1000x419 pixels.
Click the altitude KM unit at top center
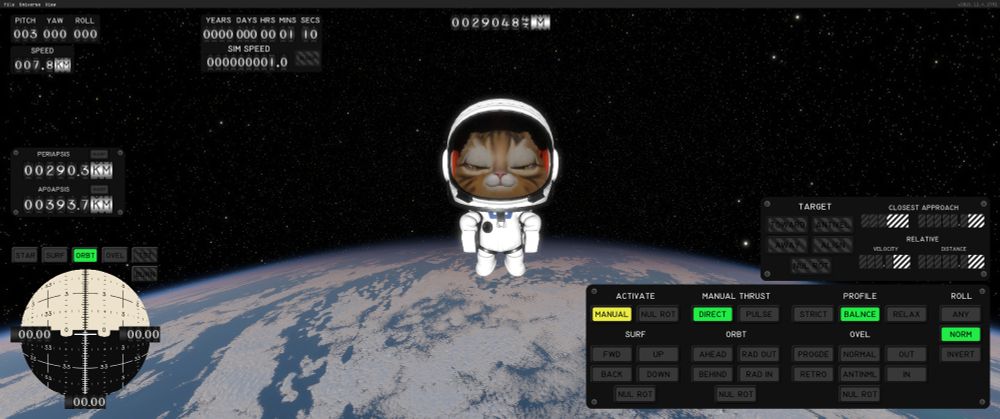[540, 23]
